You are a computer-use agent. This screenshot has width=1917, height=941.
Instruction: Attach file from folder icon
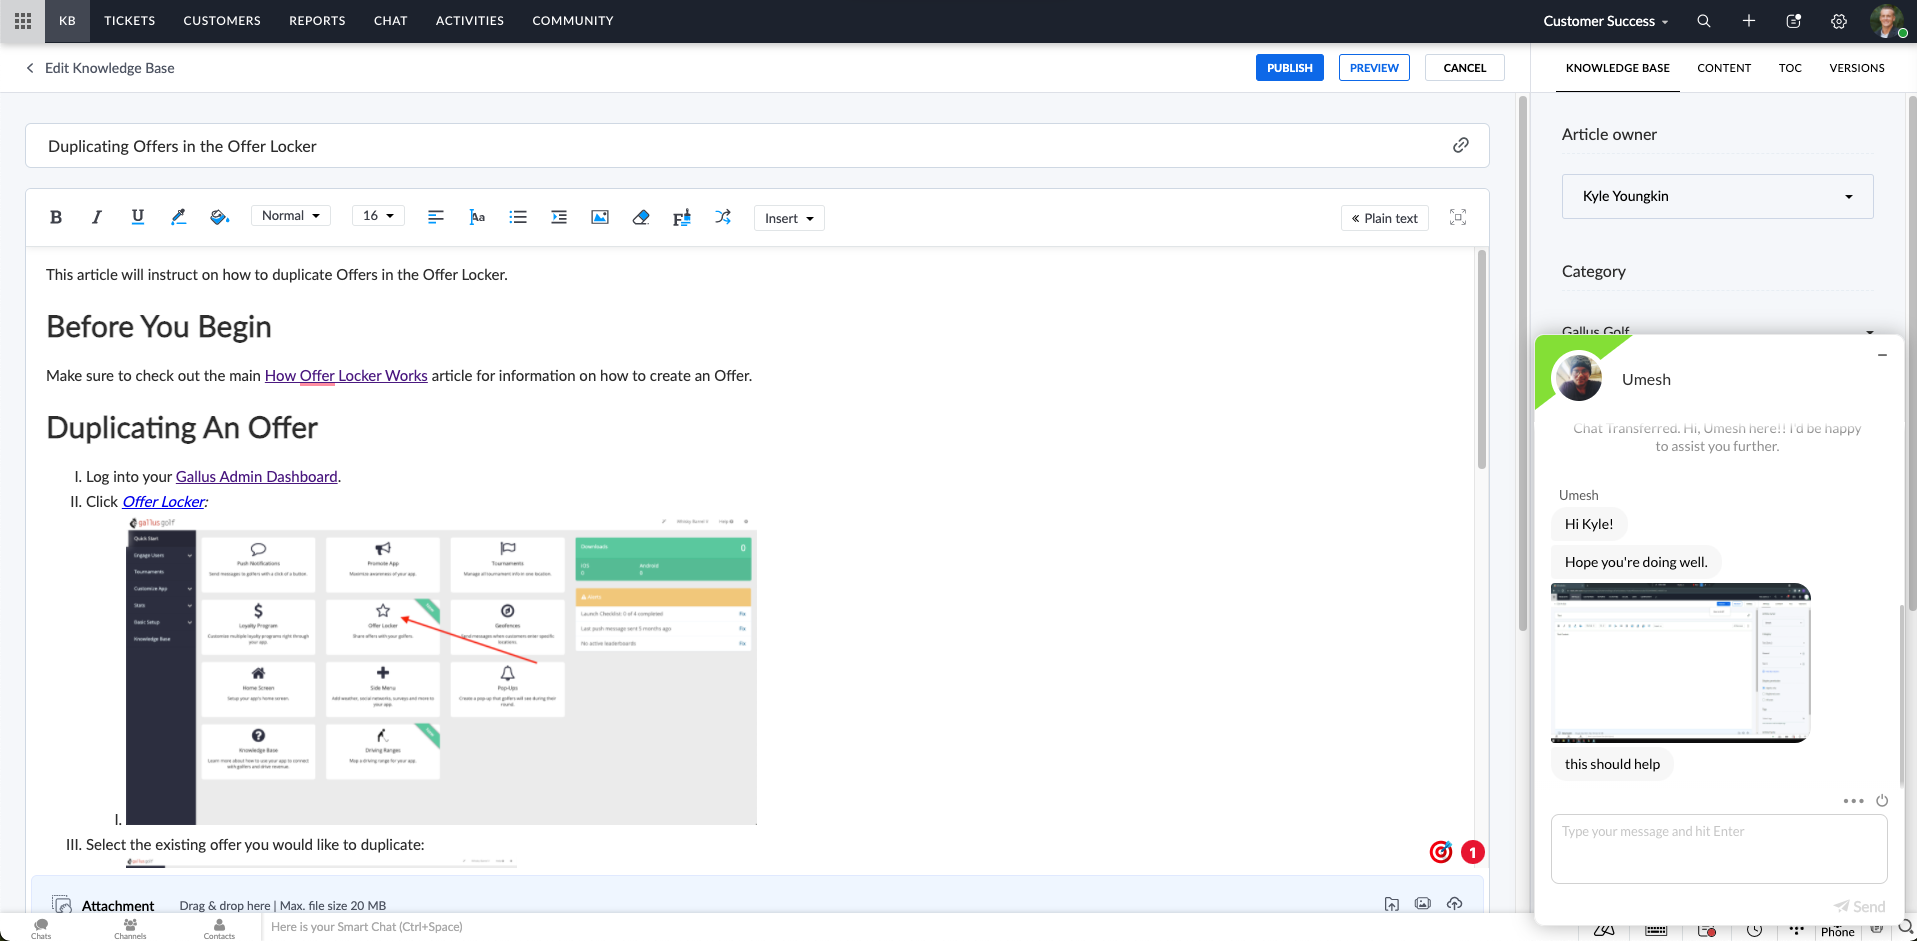[x=1392, y=904]
